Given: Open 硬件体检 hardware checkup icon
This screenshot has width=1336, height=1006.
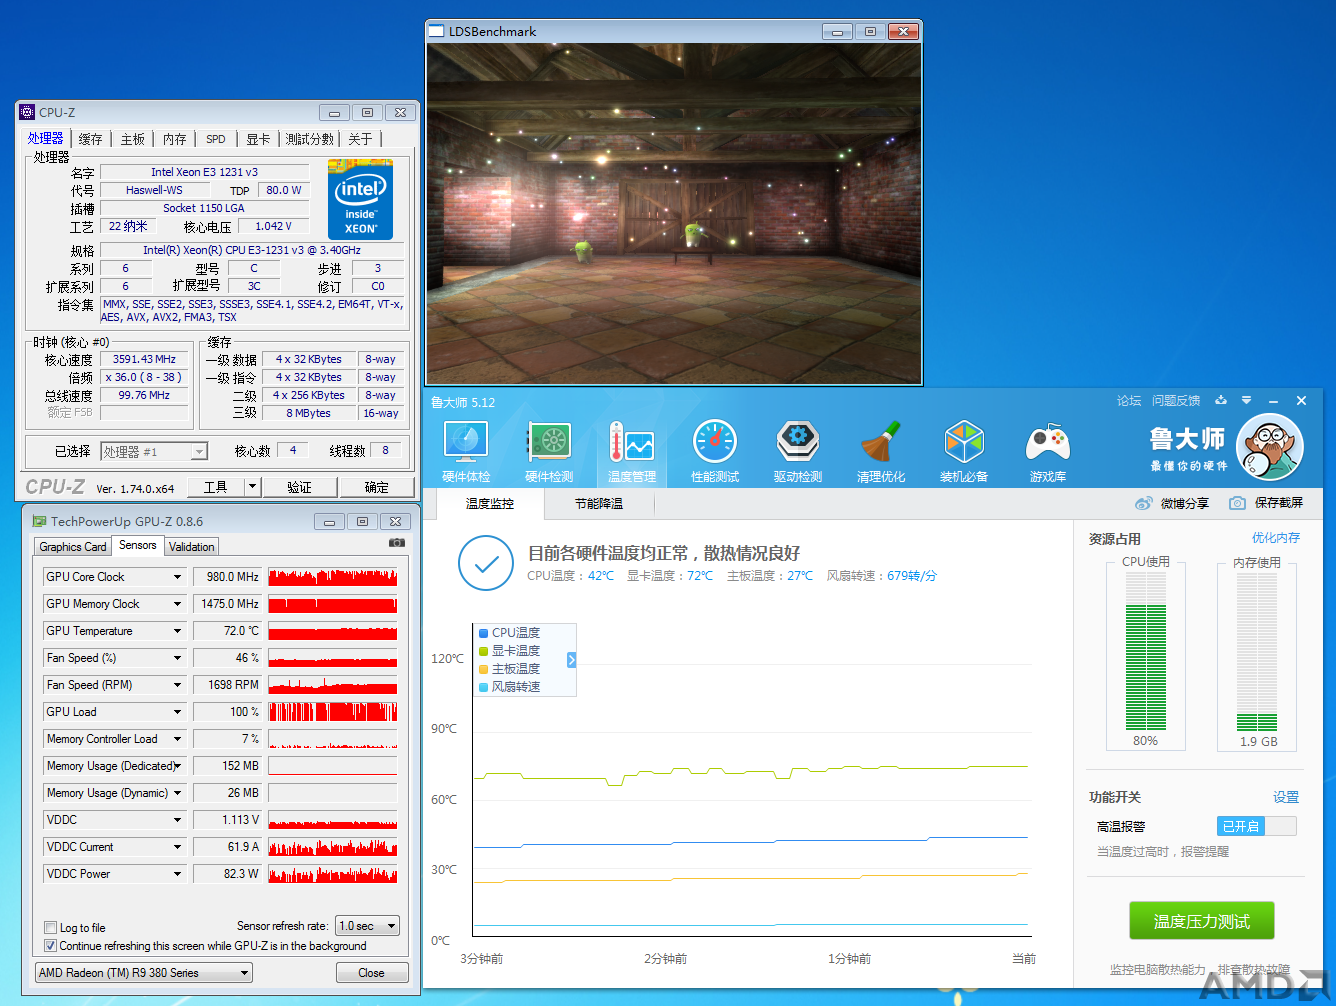Looking at the screenshot, I should [466, 452].
